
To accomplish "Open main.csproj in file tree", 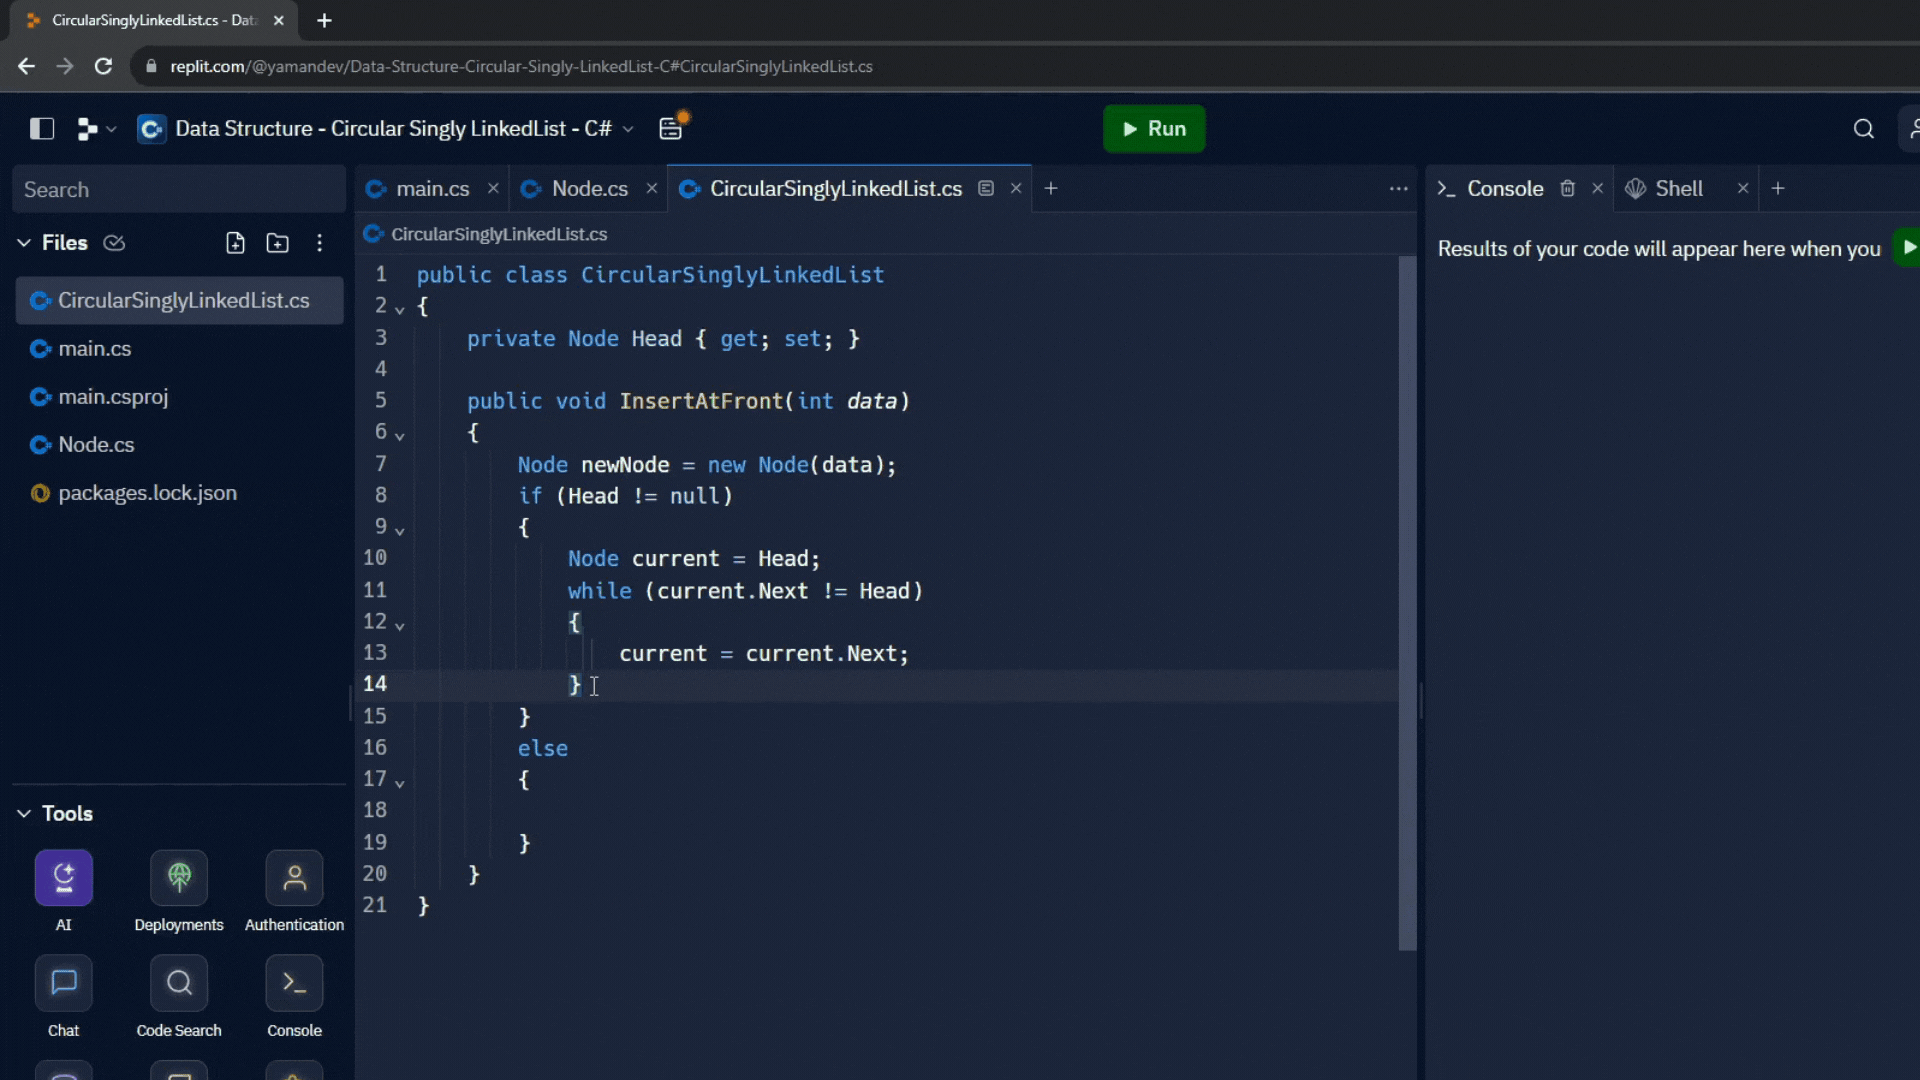I will point(113,397).
